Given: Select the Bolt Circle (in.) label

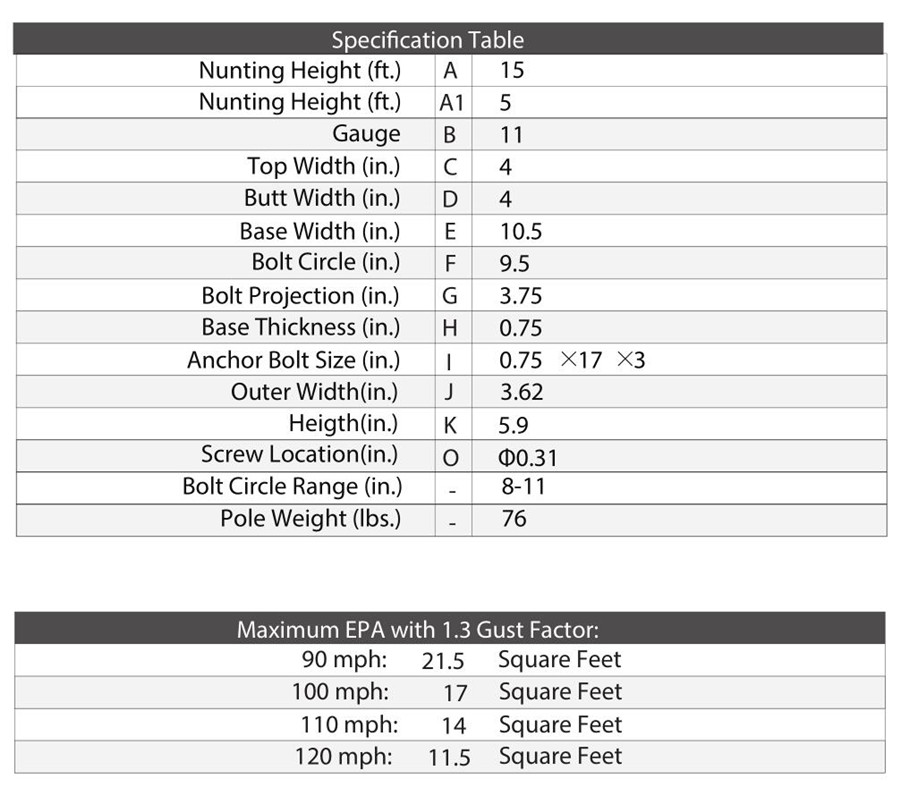Looking at the screenshot, I should [325, 262].
